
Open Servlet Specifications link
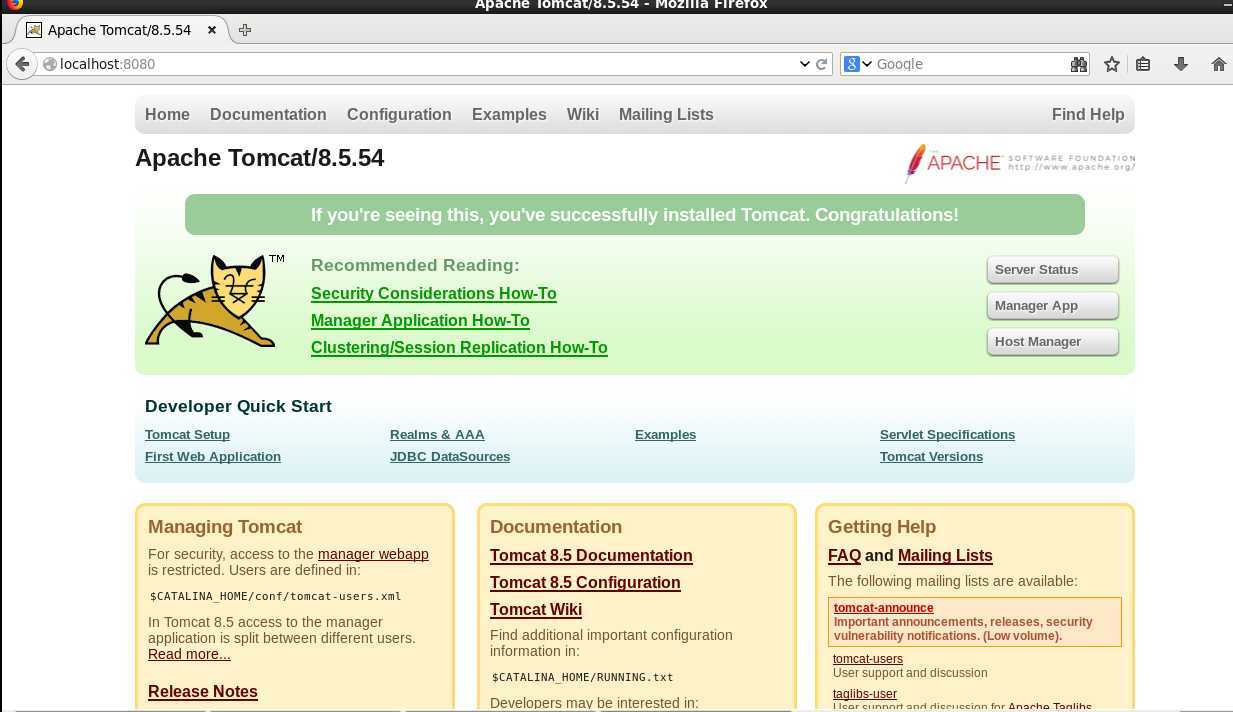pos(947,435)
